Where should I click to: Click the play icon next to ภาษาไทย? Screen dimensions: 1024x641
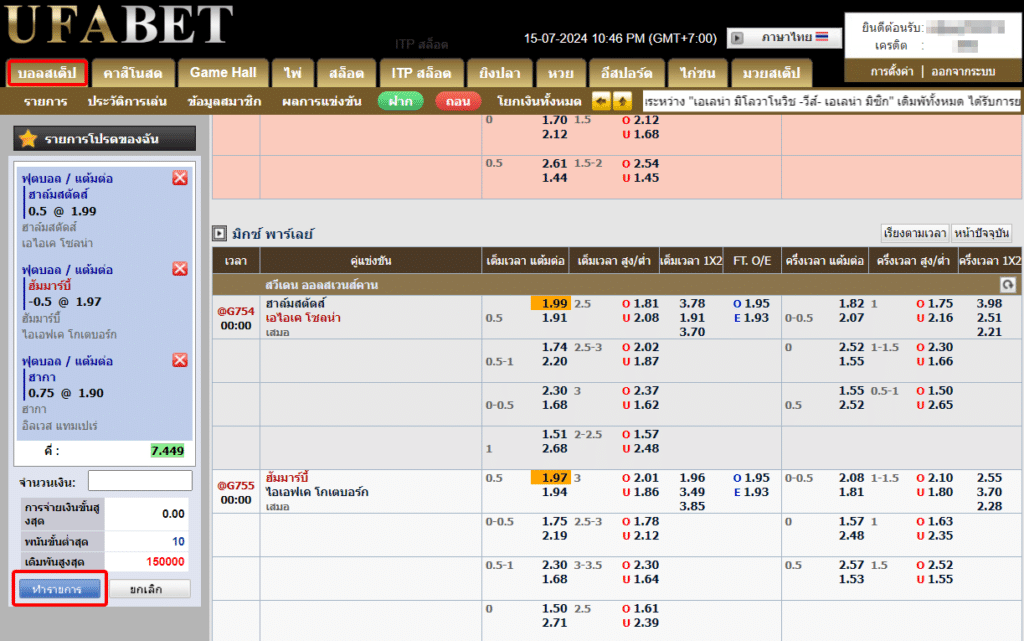tap(737, 38)
